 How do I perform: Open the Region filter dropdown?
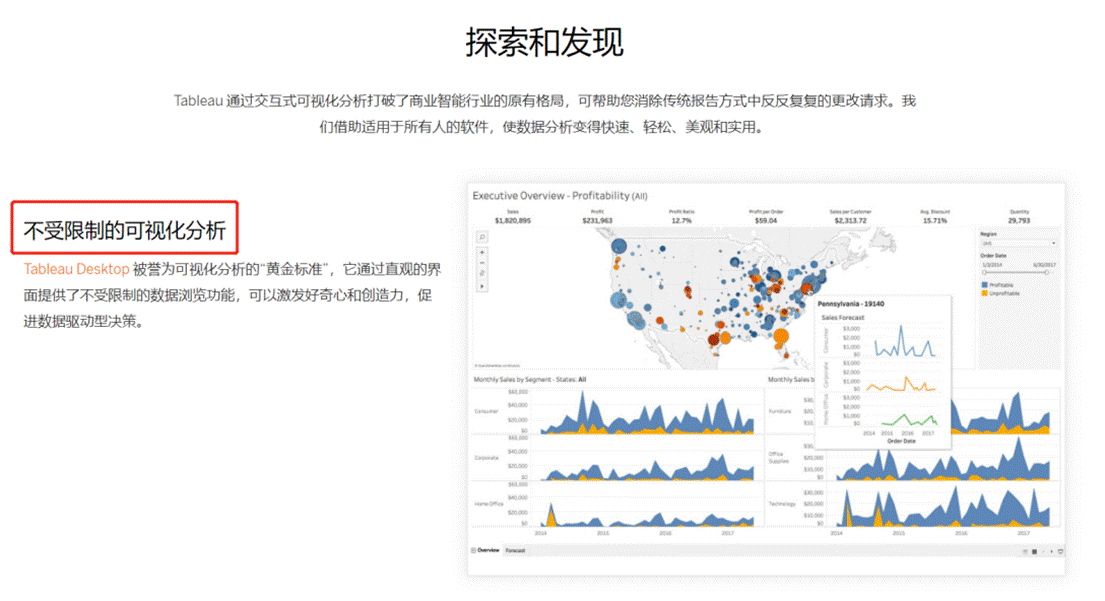(1019, 243)
